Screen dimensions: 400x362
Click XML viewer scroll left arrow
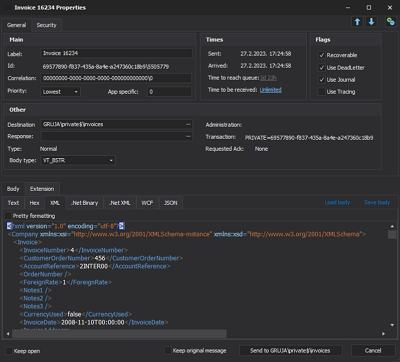click(8, 333)
